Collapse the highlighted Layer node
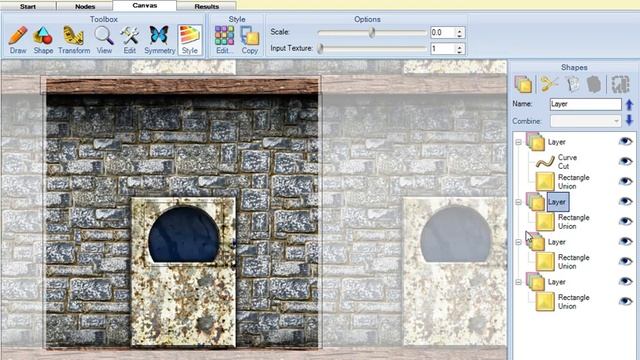The image size is (640, 360). 518,202
